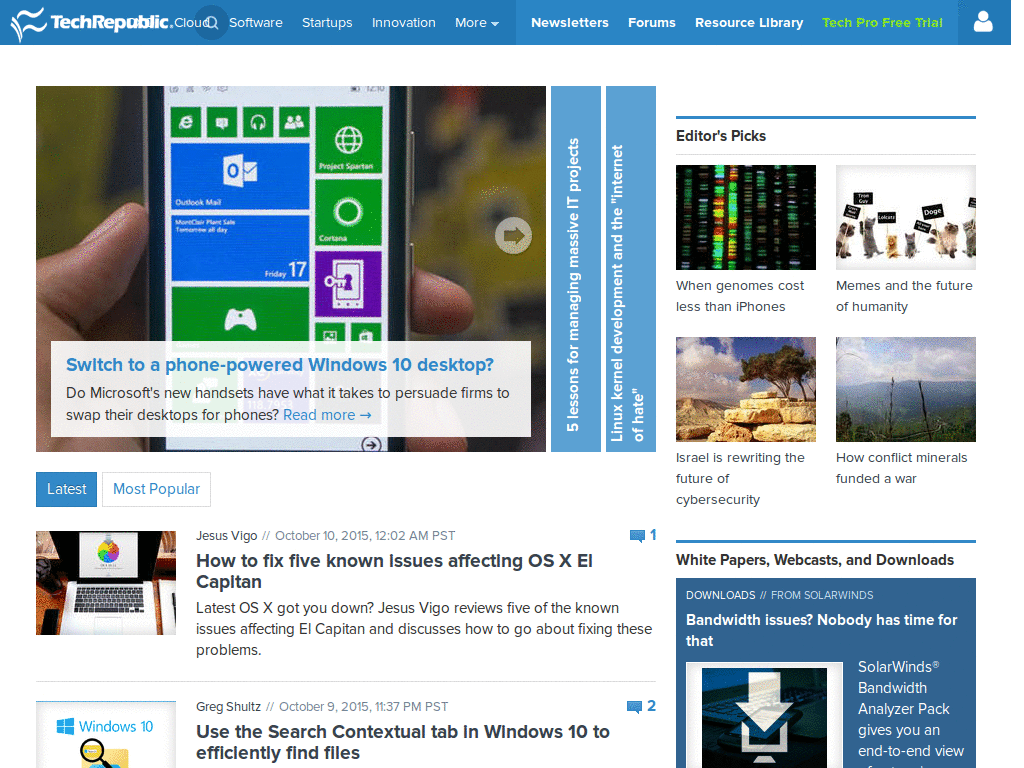This screenshot has width=1024, height=768.
Task: Open the Innovation nav item
Action: pos(404,23)
